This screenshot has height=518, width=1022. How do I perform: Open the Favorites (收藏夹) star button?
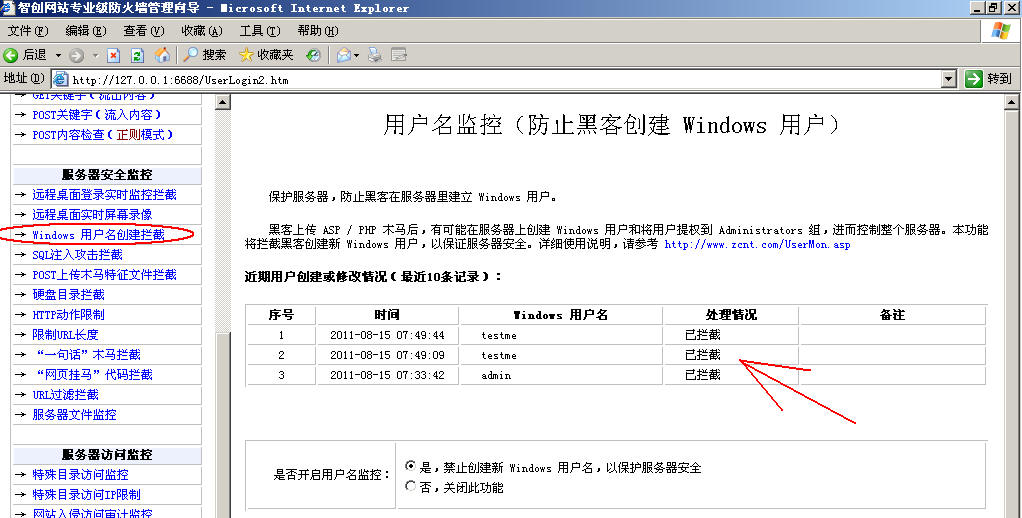click(266, 55)
